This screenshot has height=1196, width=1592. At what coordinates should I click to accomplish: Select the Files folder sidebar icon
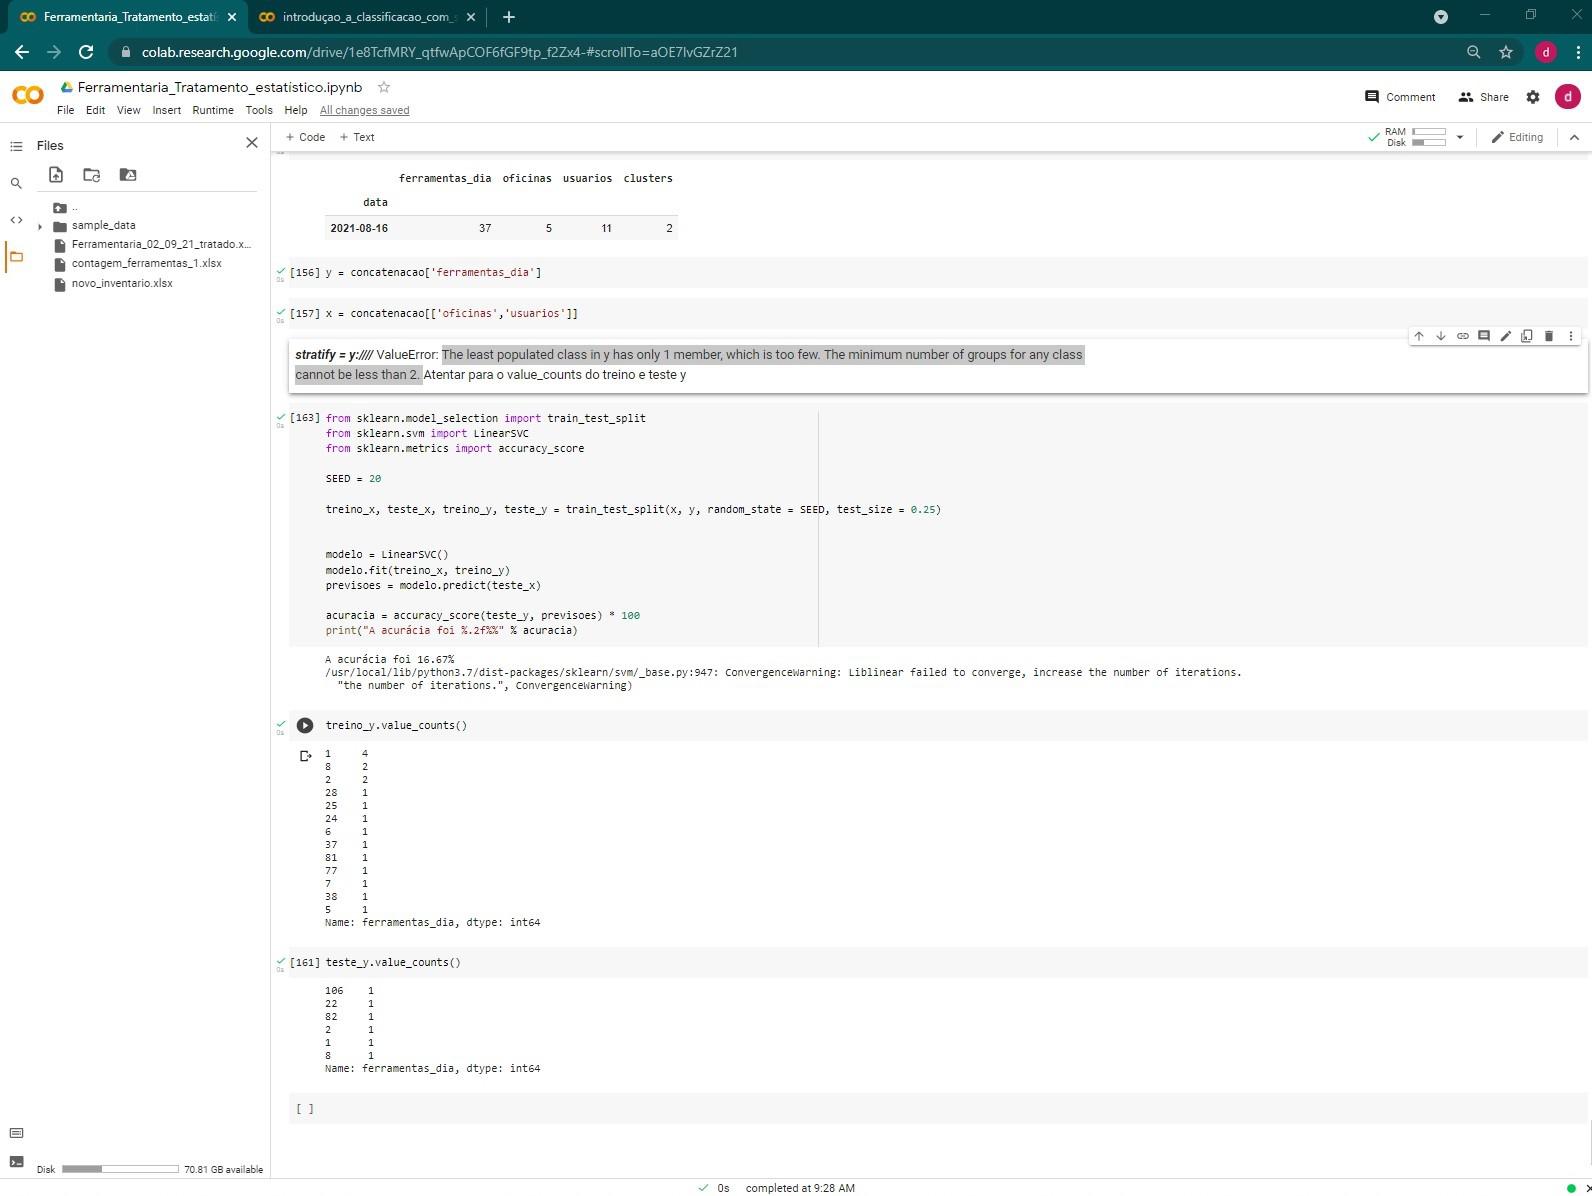point(16,257)
